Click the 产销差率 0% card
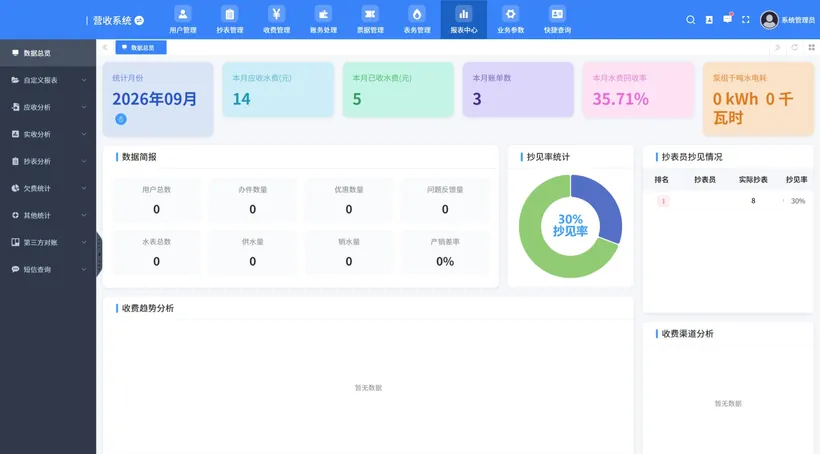This screenshot has height=454, width=820. pyautogui.click(x=445, y=253)
